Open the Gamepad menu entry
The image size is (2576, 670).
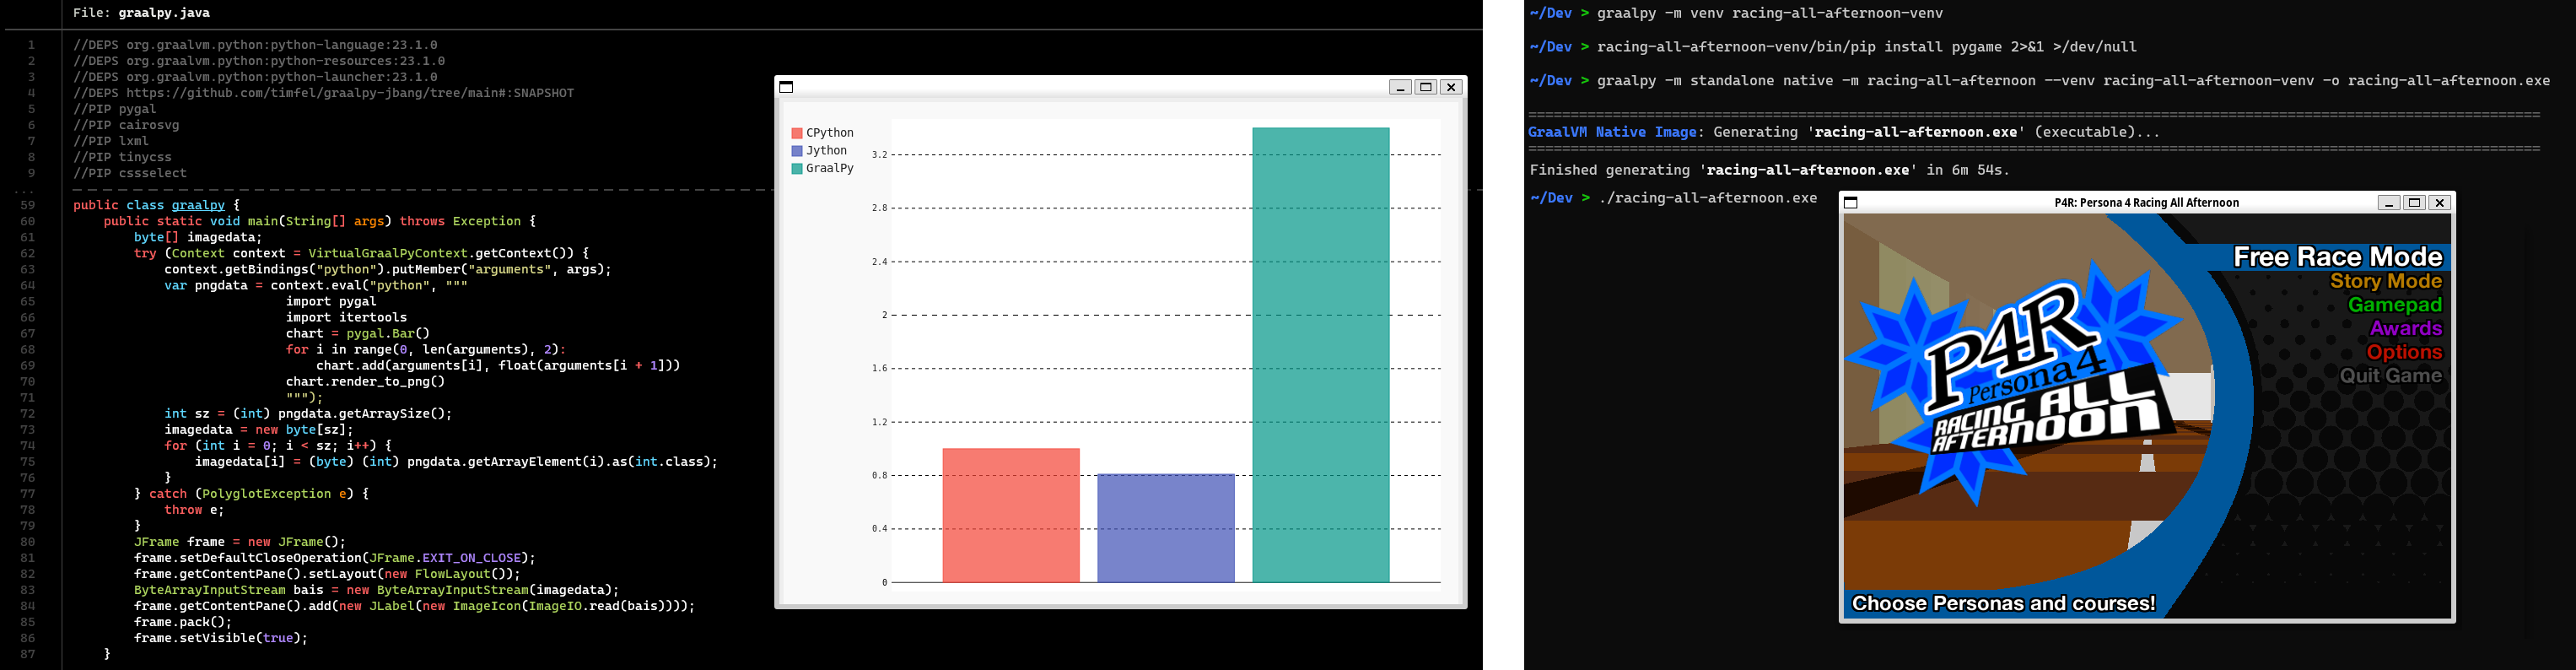coord(2394,305)
